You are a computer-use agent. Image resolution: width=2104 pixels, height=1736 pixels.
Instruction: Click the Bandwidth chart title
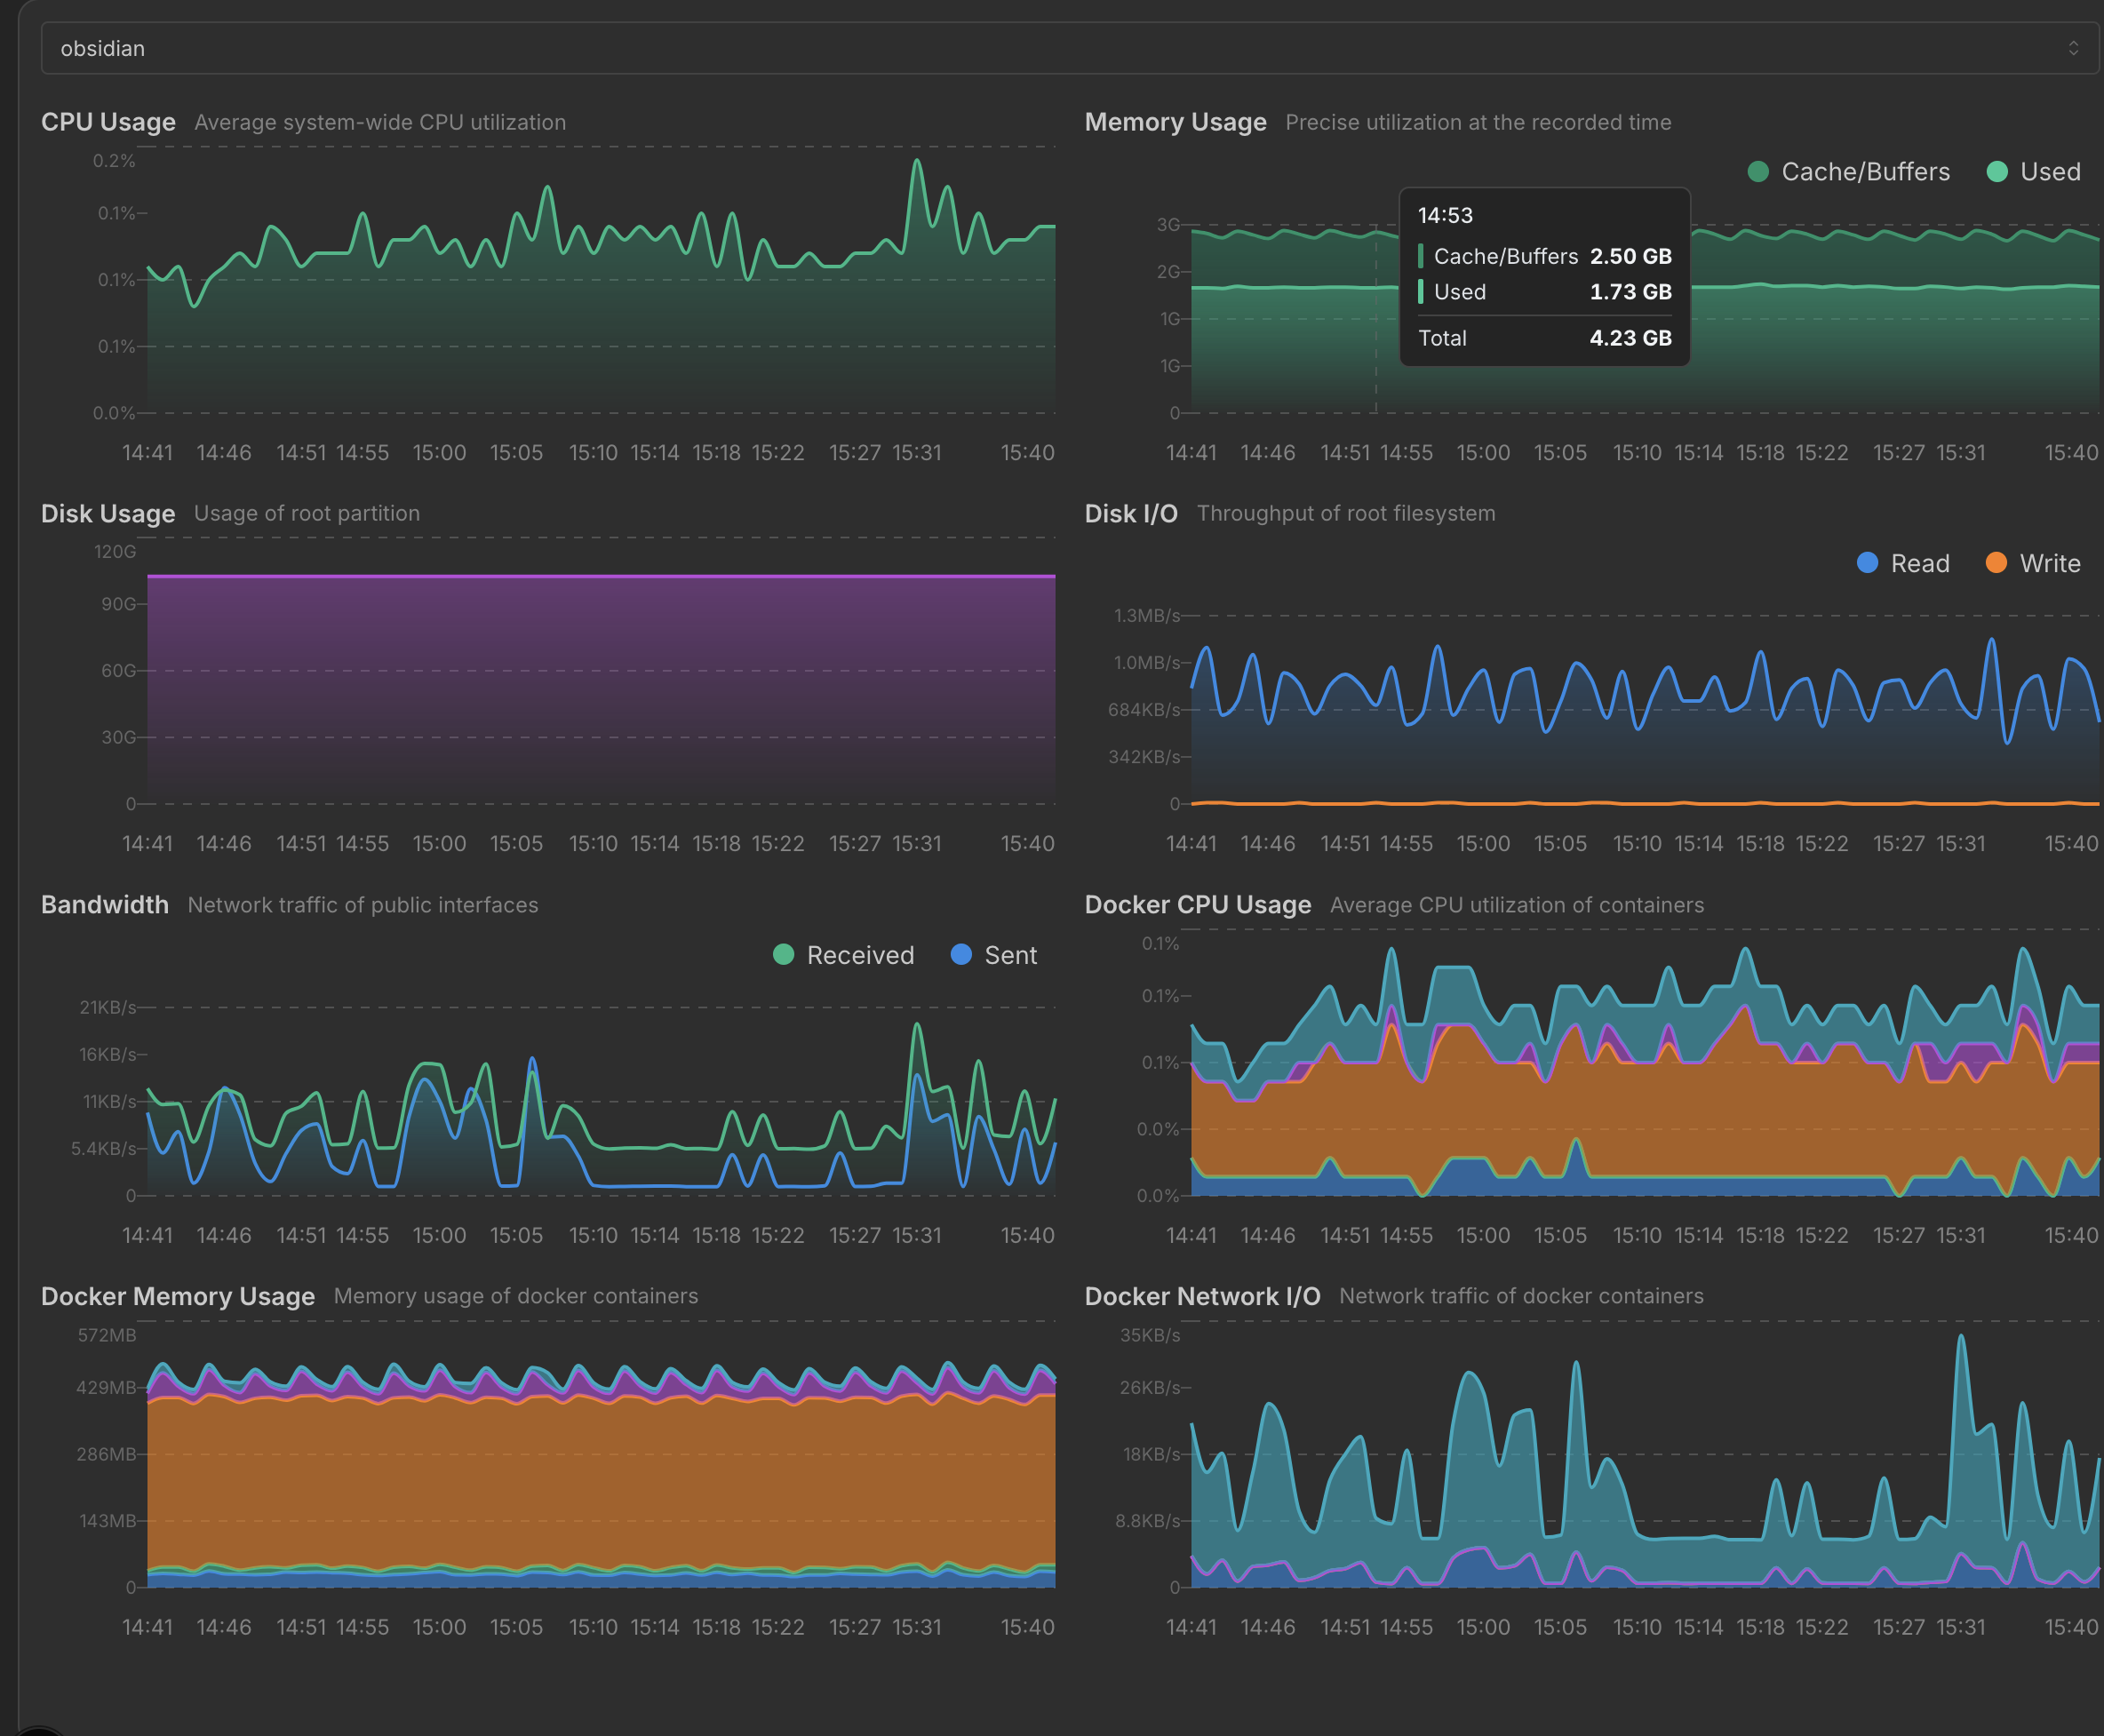(x=105, y=904)
